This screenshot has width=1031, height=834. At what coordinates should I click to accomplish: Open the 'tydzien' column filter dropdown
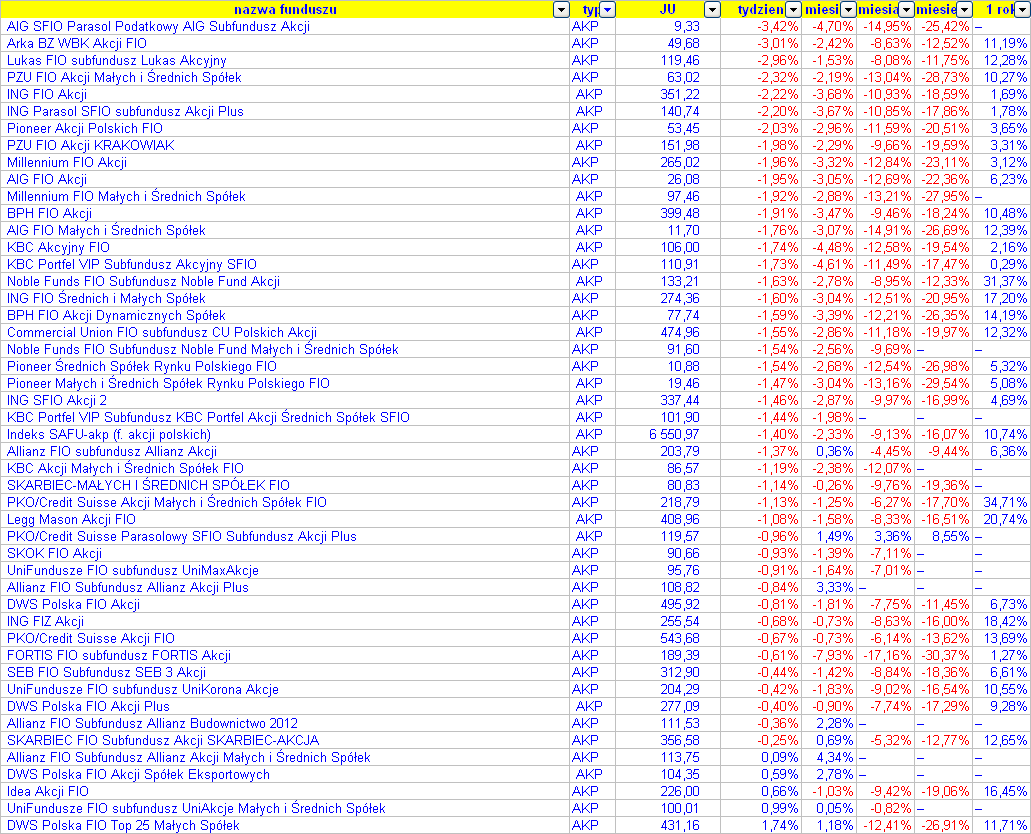pyautogui.click(x=794, y=10)
